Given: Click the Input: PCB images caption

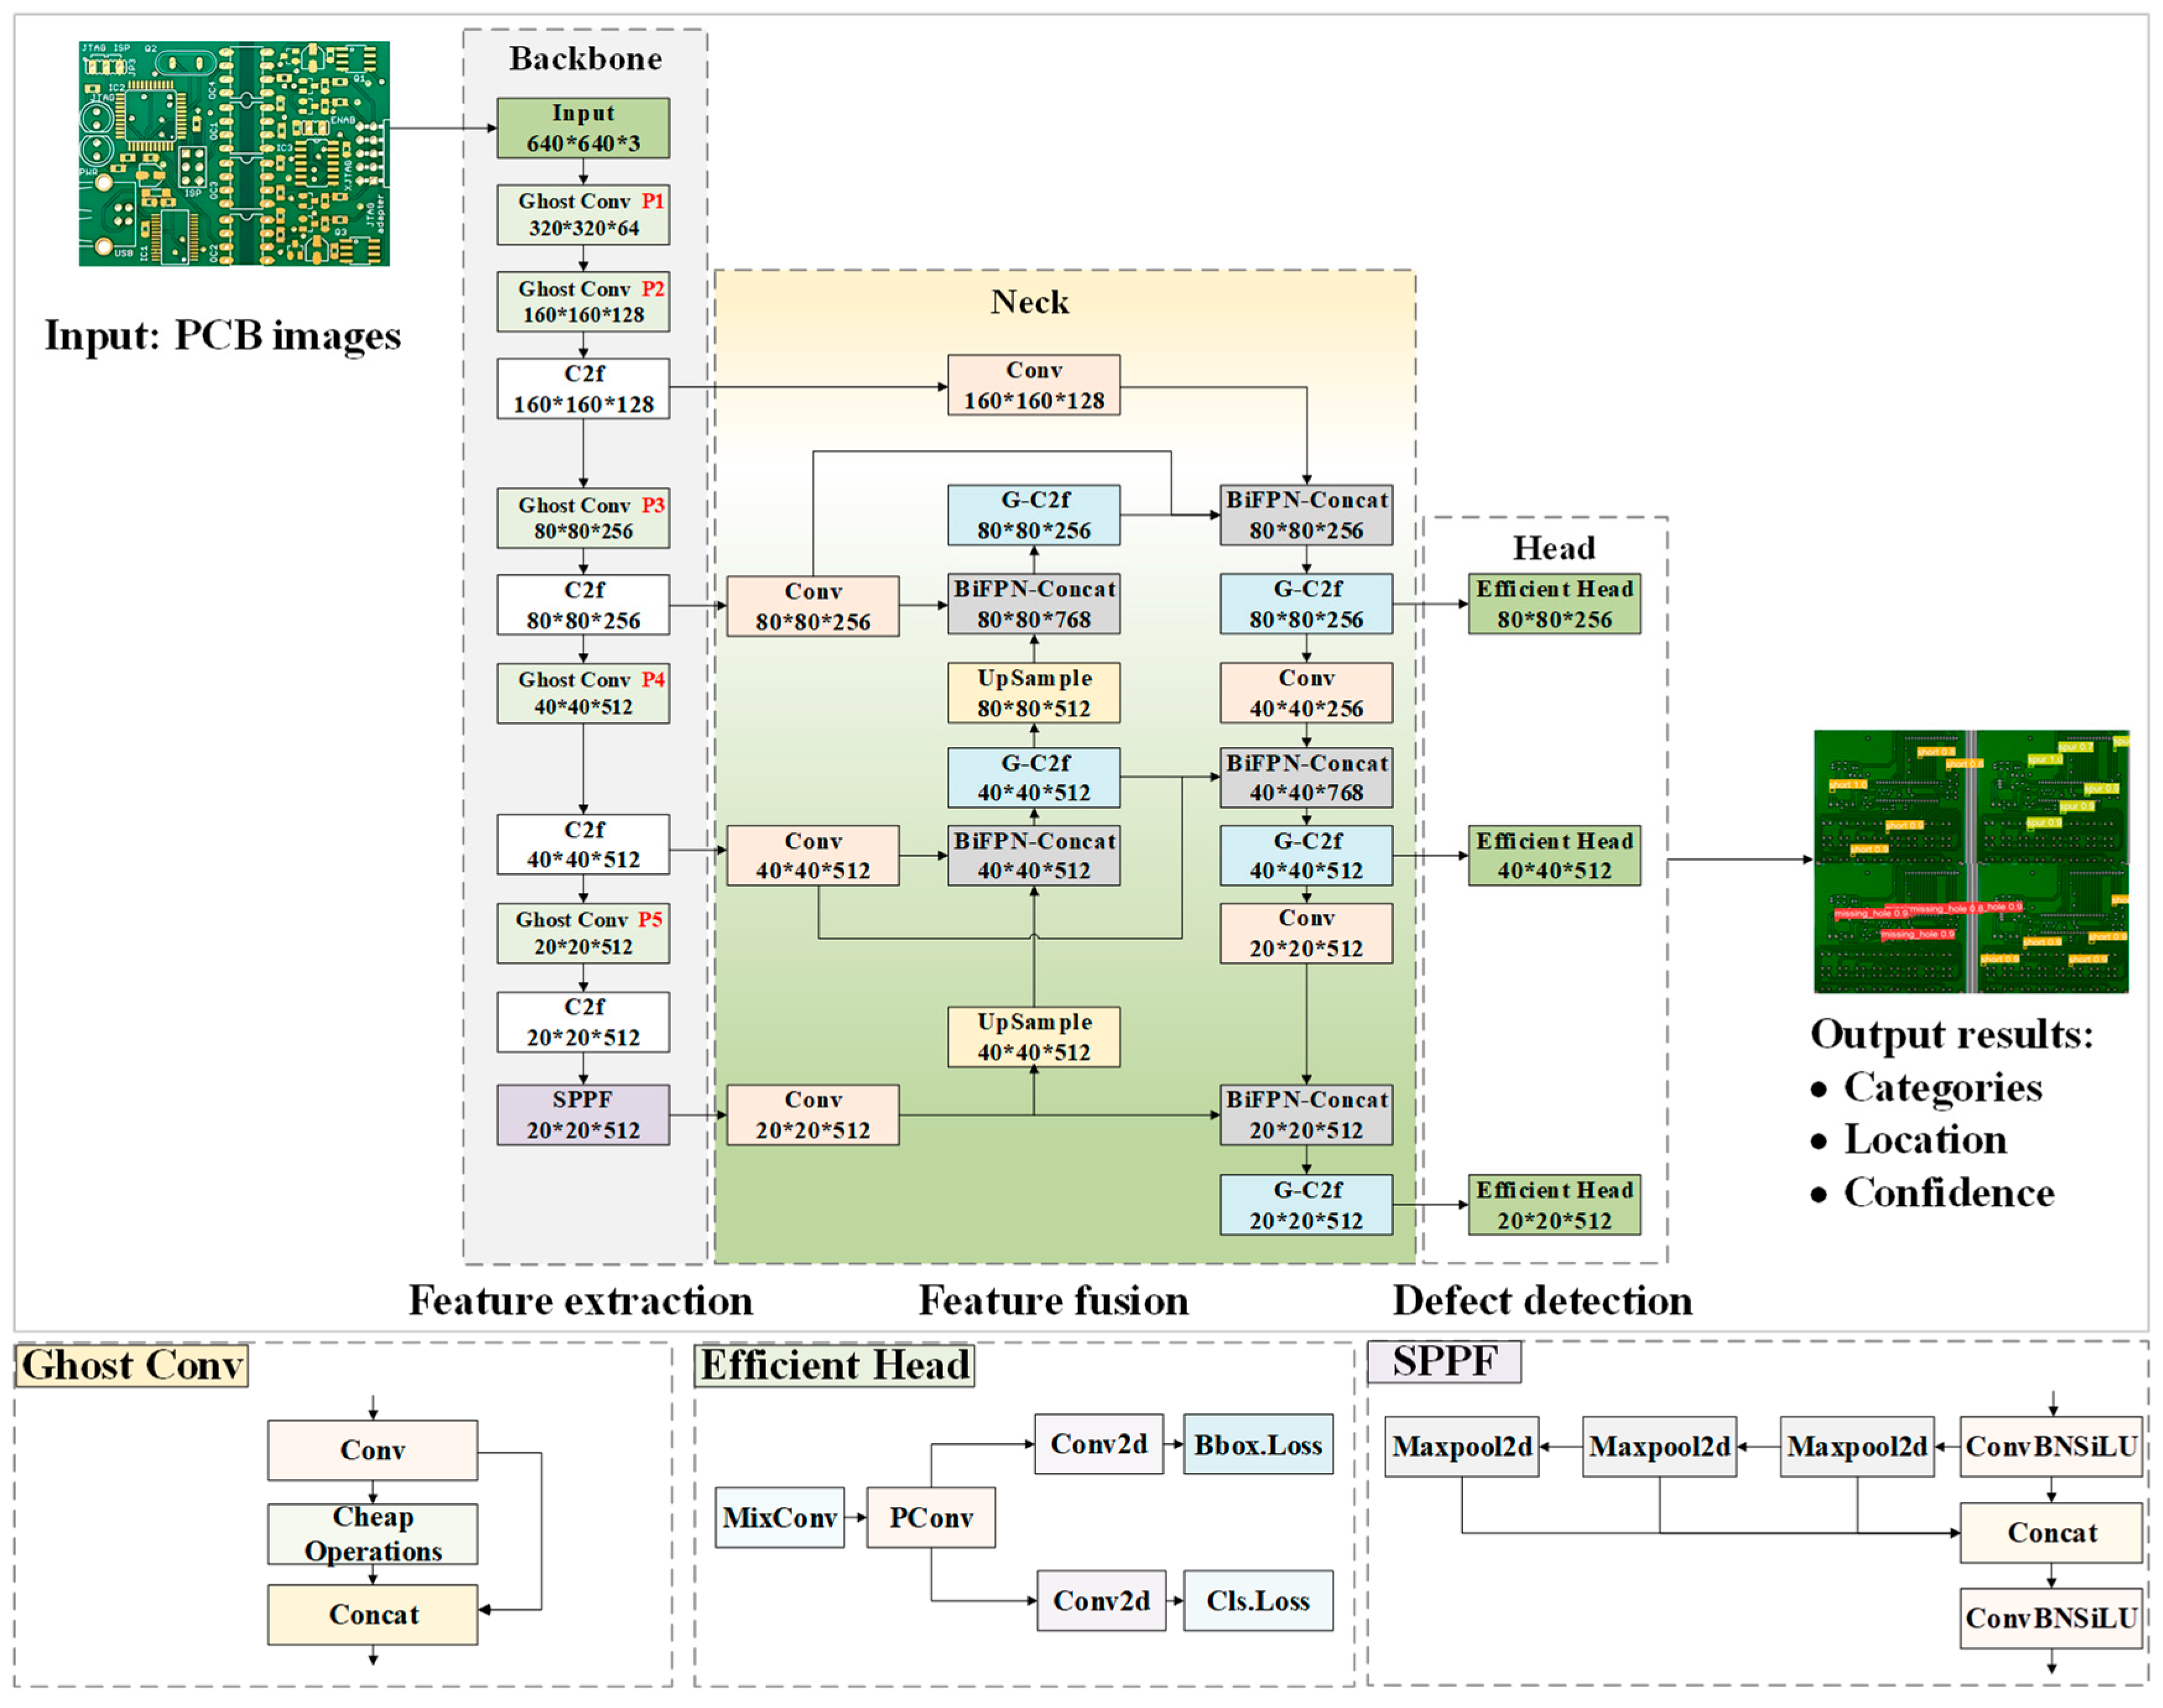Looking at the screenshot, I should pyautogui.click(x=222, y=336).
